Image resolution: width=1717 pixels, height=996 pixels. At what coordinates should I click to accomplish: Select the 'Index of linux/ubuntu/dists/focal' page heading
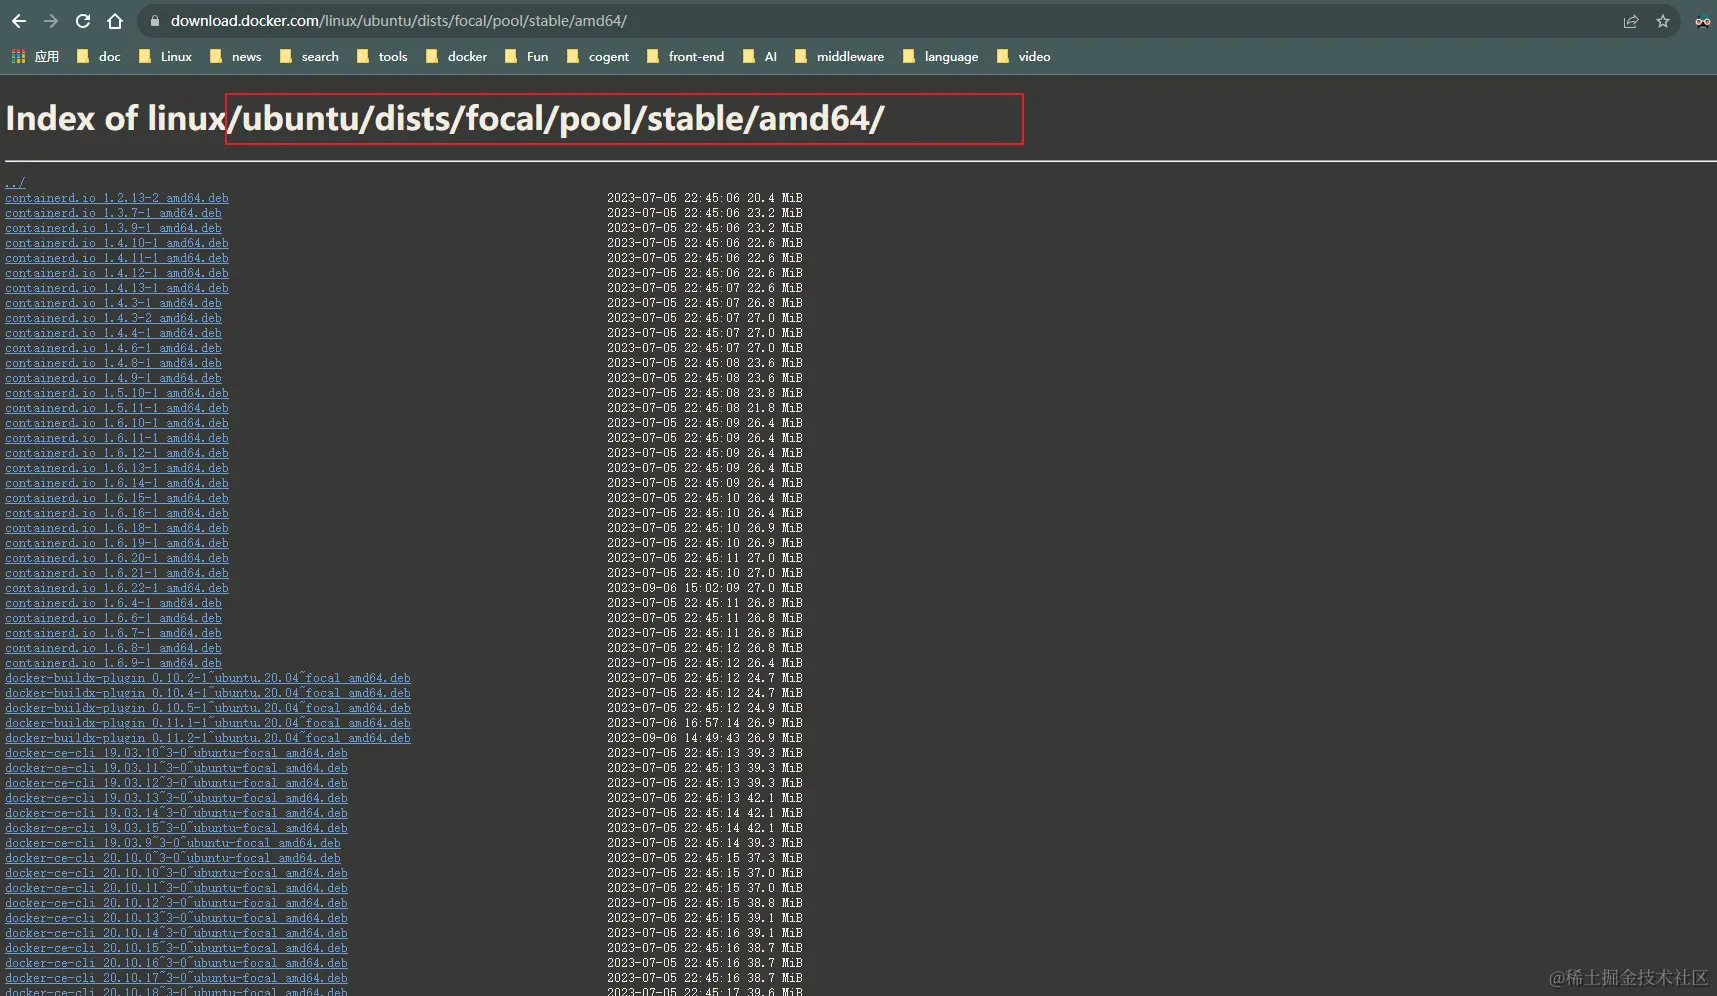click(x=445, y=119)
